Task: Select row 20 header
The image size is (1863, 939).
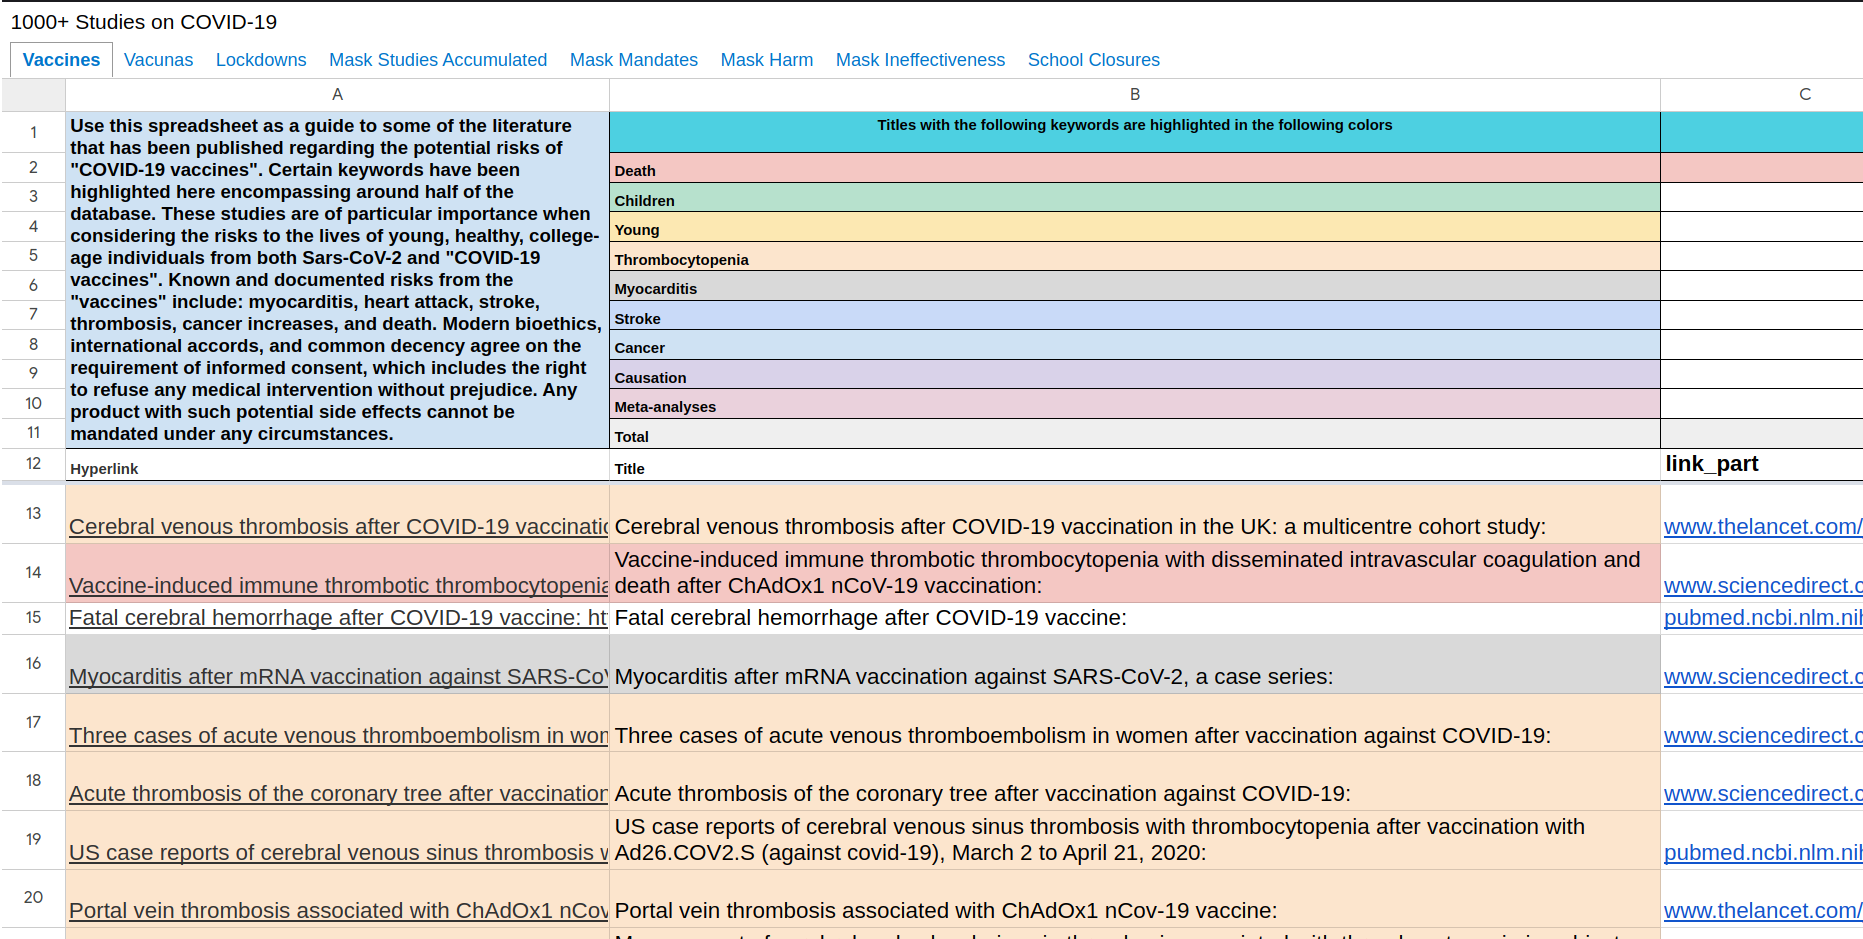Action: (33, 898)
